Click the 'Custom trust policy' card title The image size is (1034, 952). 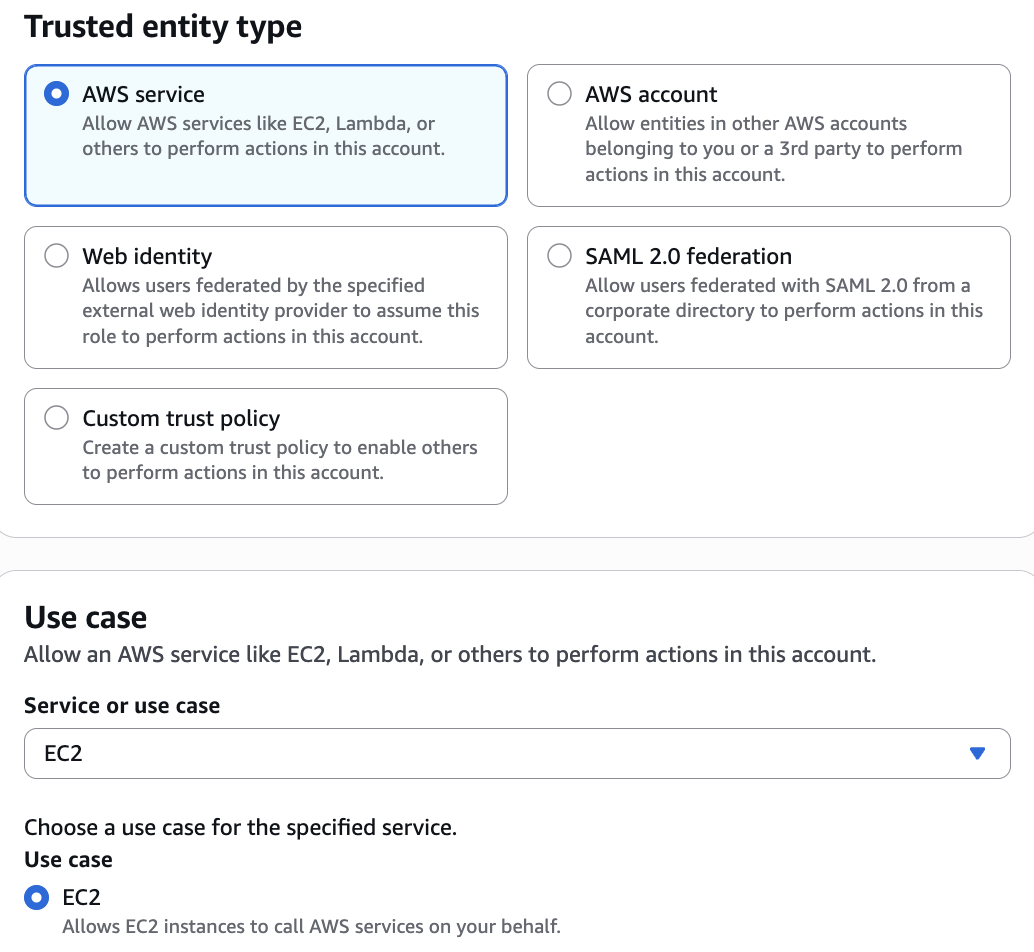tap(181, 418)
